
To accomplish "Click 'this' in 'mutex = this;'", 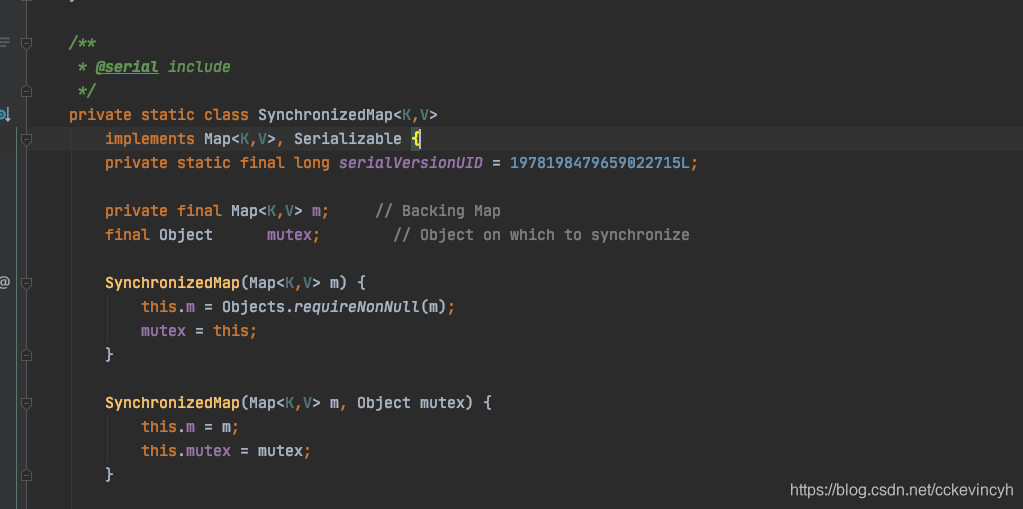I will click(231, 331).
